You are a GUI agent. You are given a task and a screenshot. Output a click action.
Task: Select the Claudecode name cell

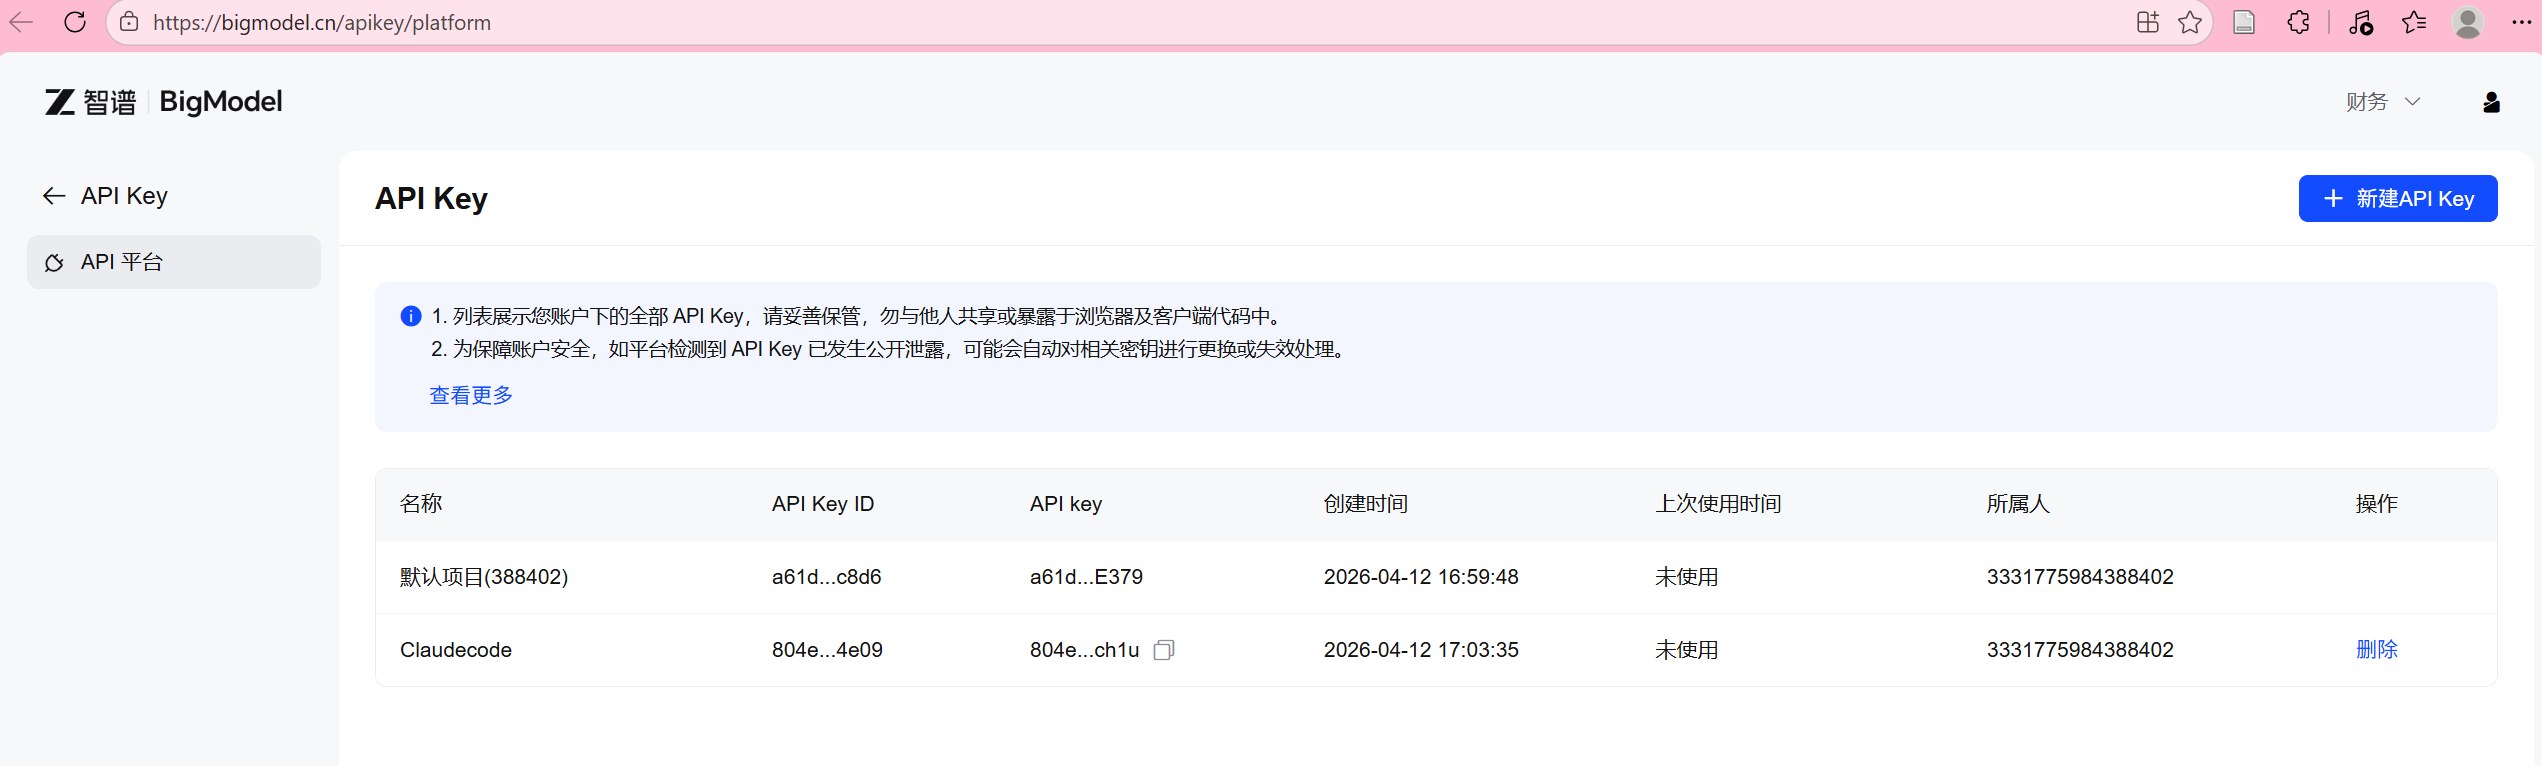coord(456,650)
